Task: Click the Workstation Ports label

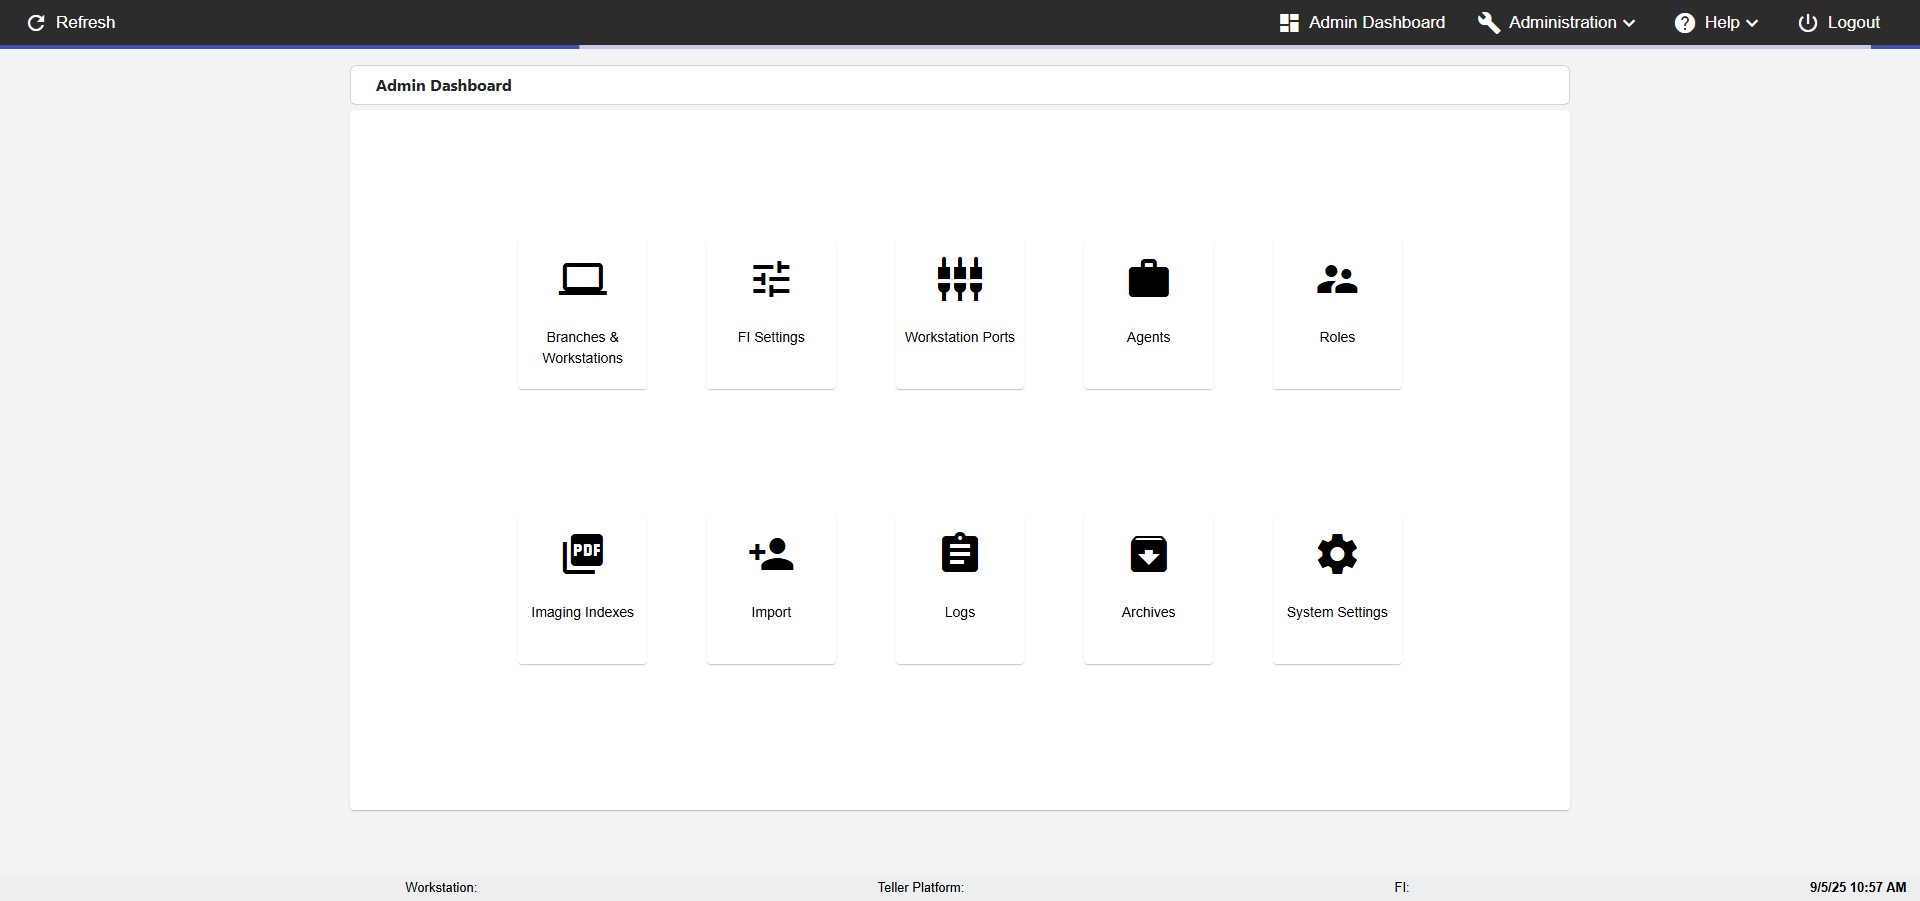Action: click(960, 337)
